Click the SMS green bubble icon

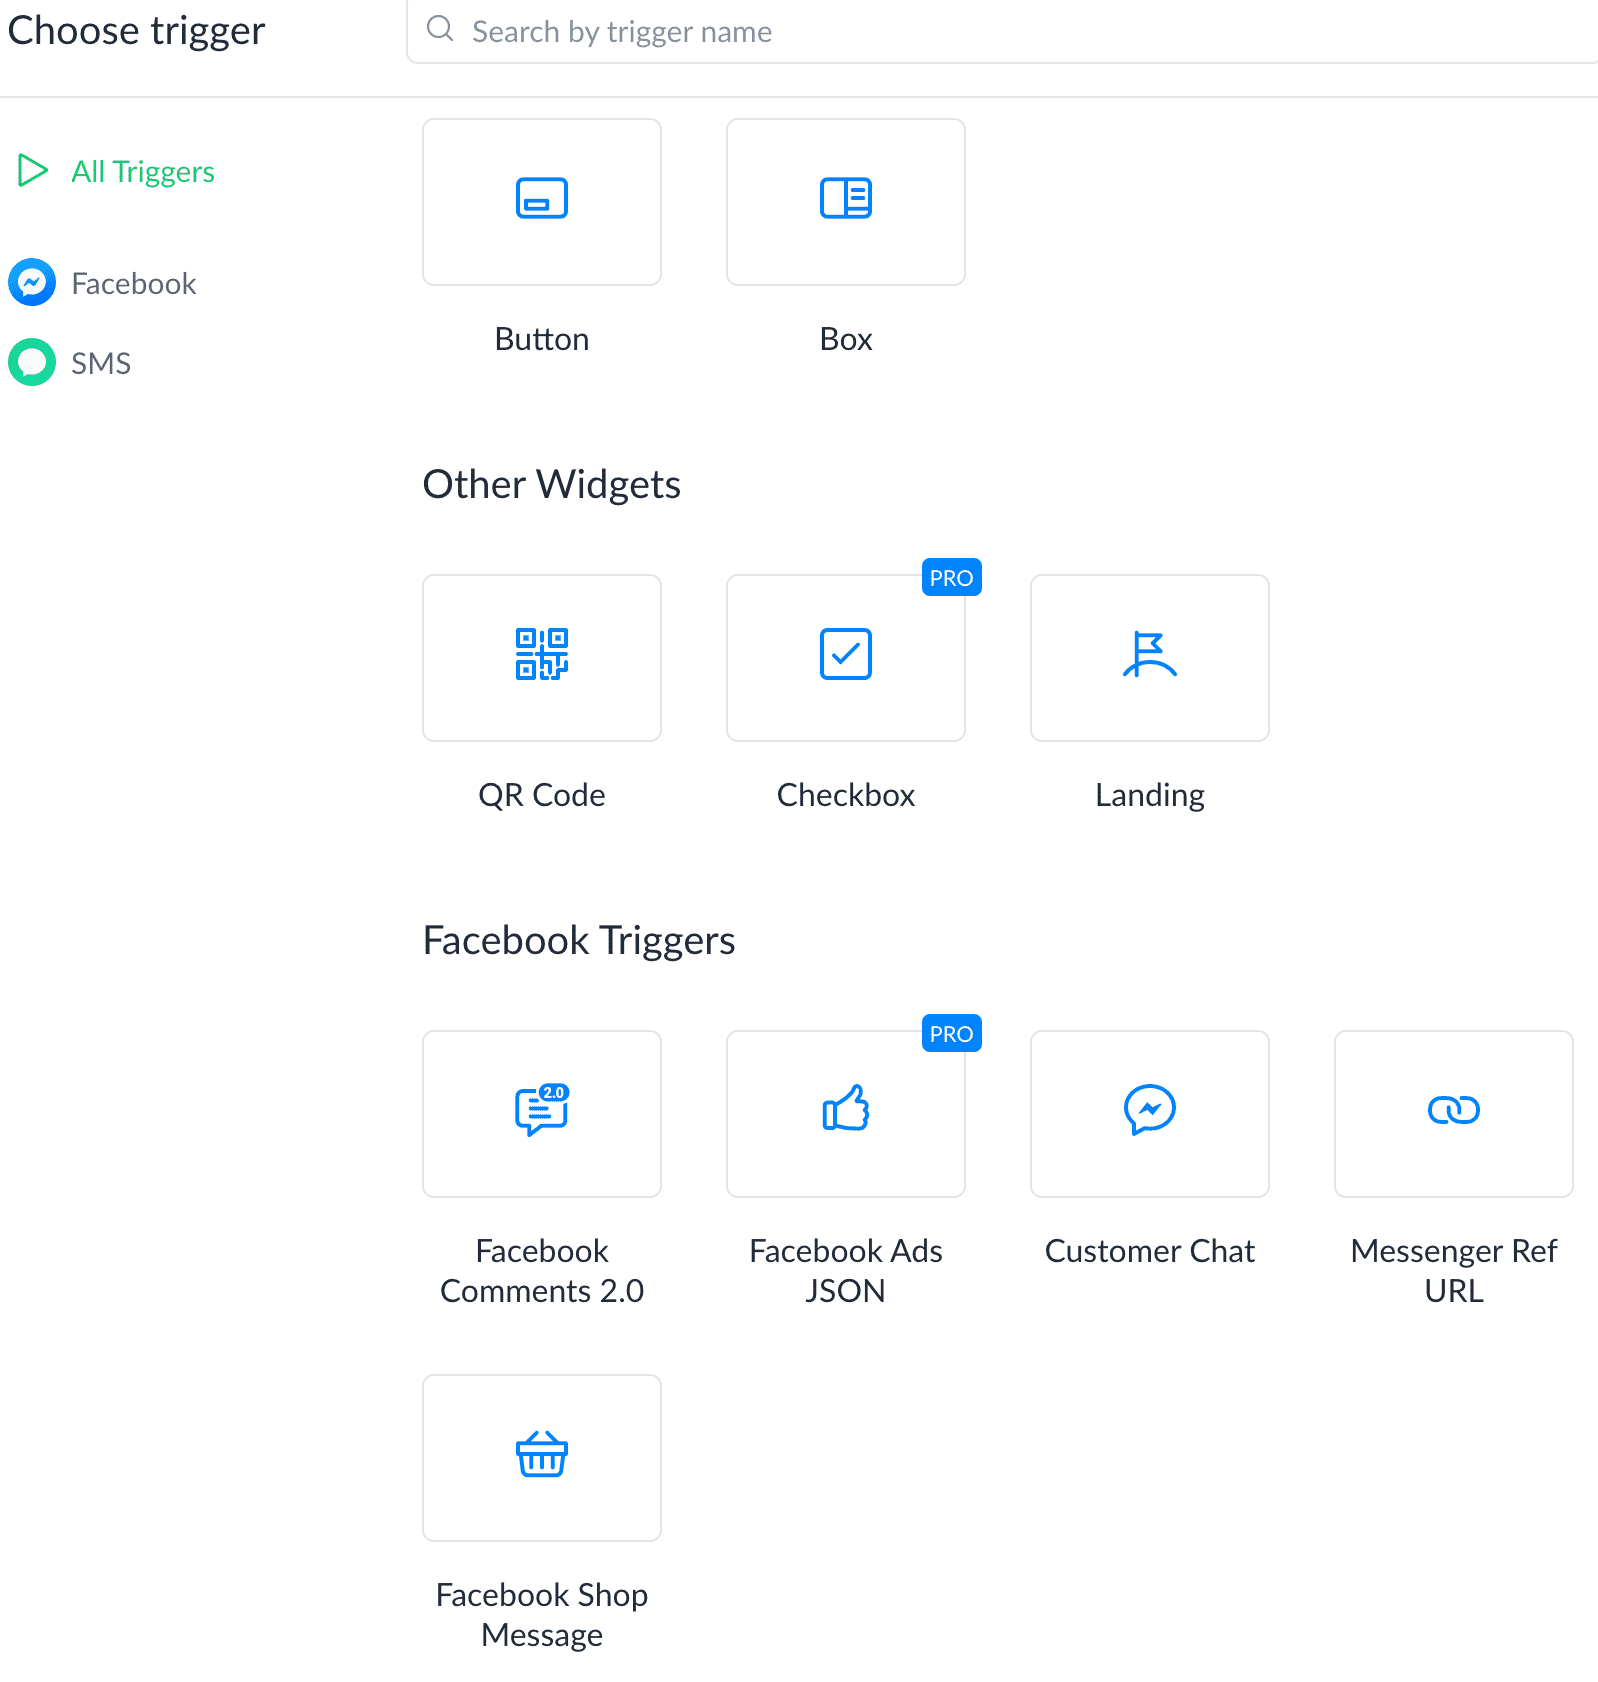click(x=32, y=363)
